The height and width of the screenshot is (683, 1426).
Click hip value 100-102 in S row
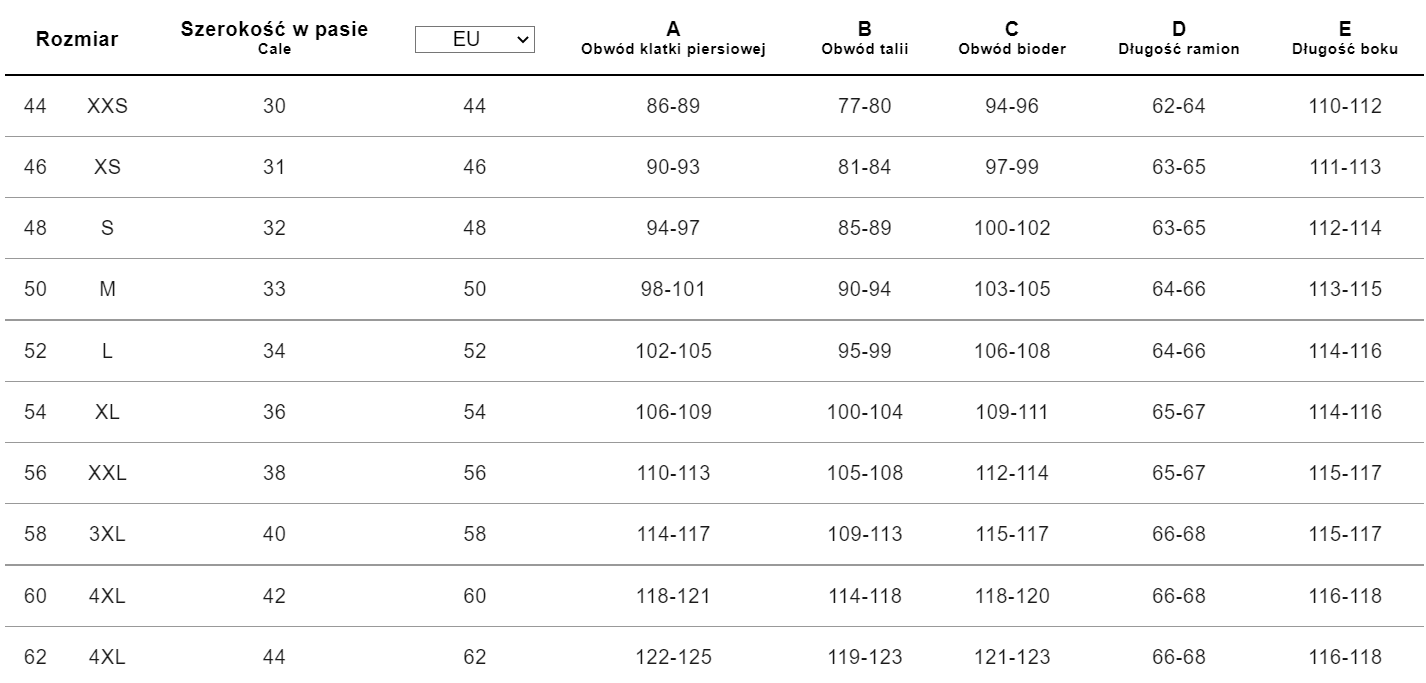(x=1012, y=228)
